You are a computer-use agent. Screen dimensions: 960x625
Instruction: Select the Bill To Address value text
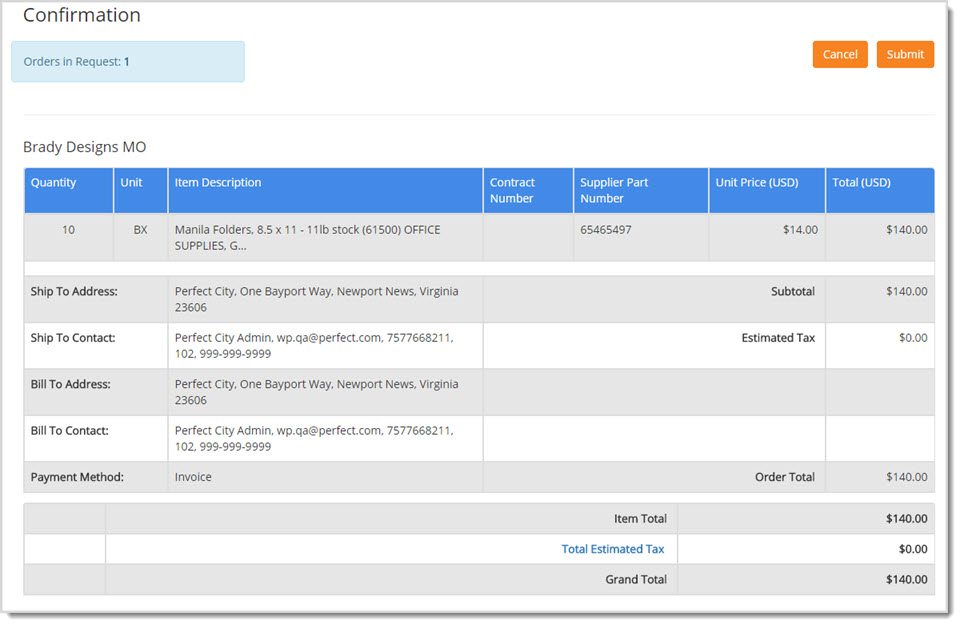tap(317, 392)
